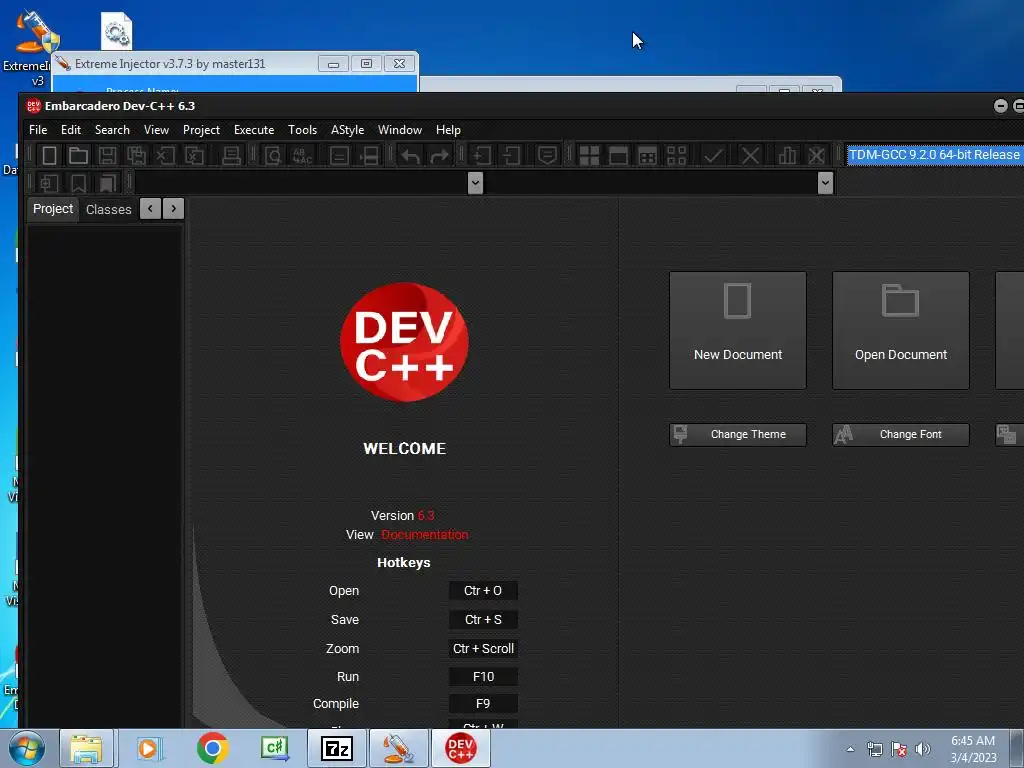Open the AStyle menu
This screenshot has height=768, width=1024.
347,130
